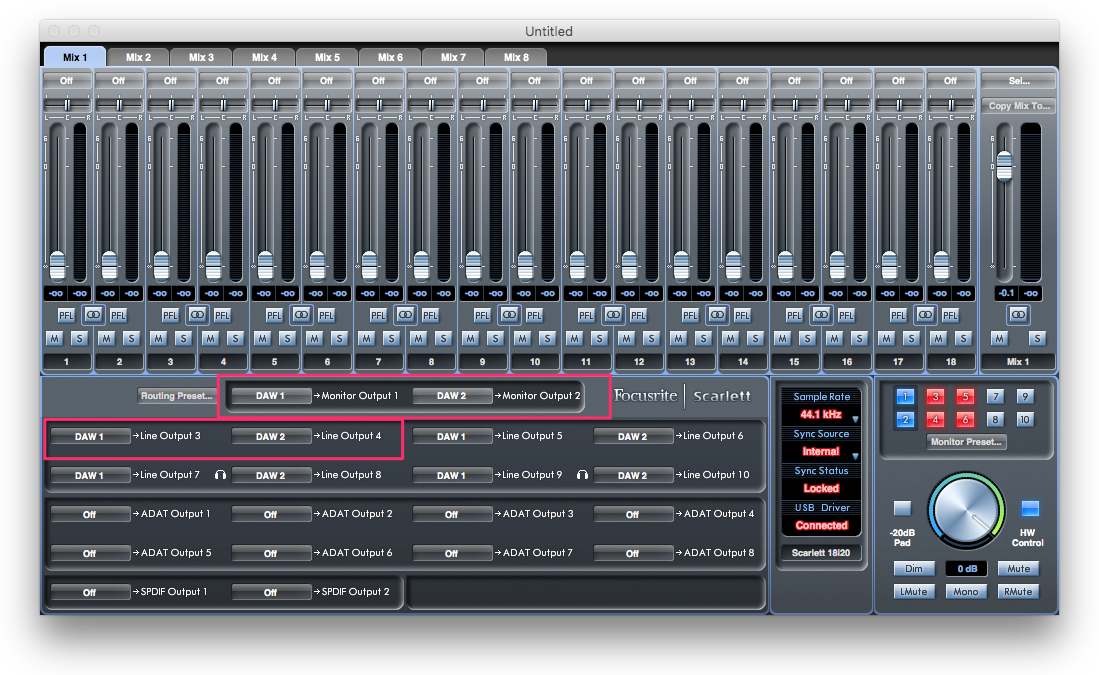This screenshot has height=675, width=1099.
Task: Click stereo link icon for channels 13-14
Action: coord(716,315)
